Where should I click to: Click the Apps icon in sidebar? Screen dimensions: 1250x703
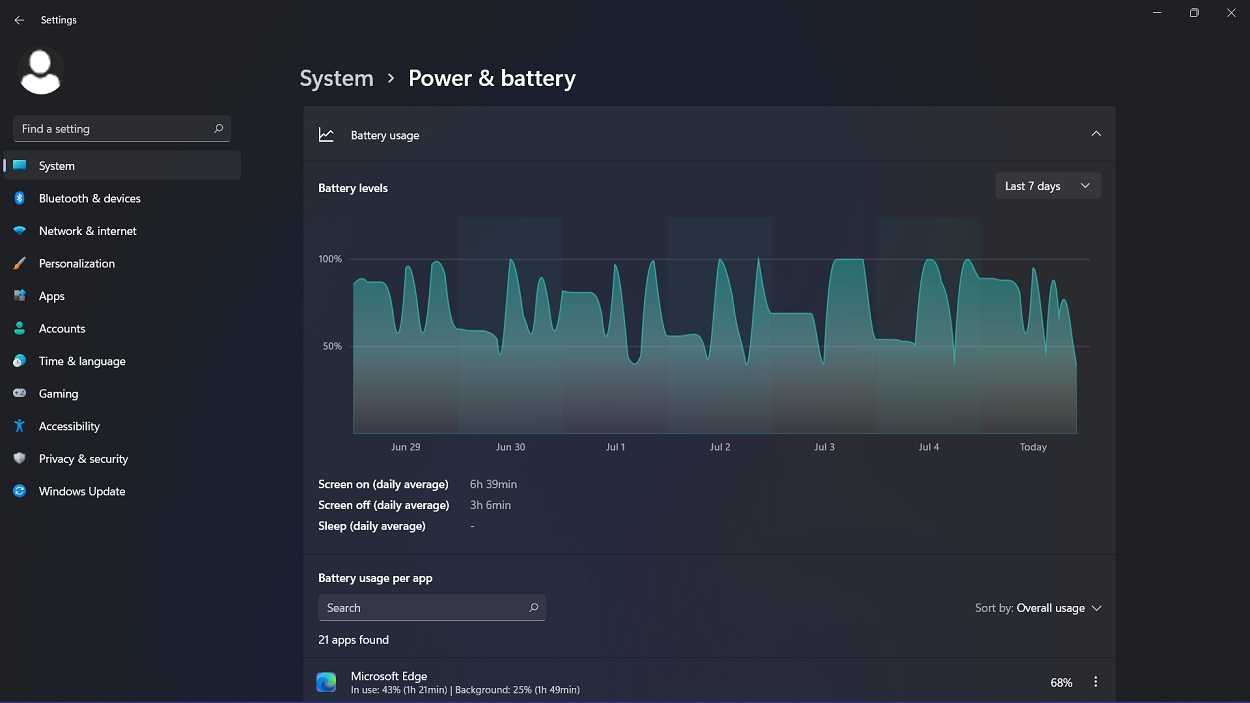pos(20,295)
